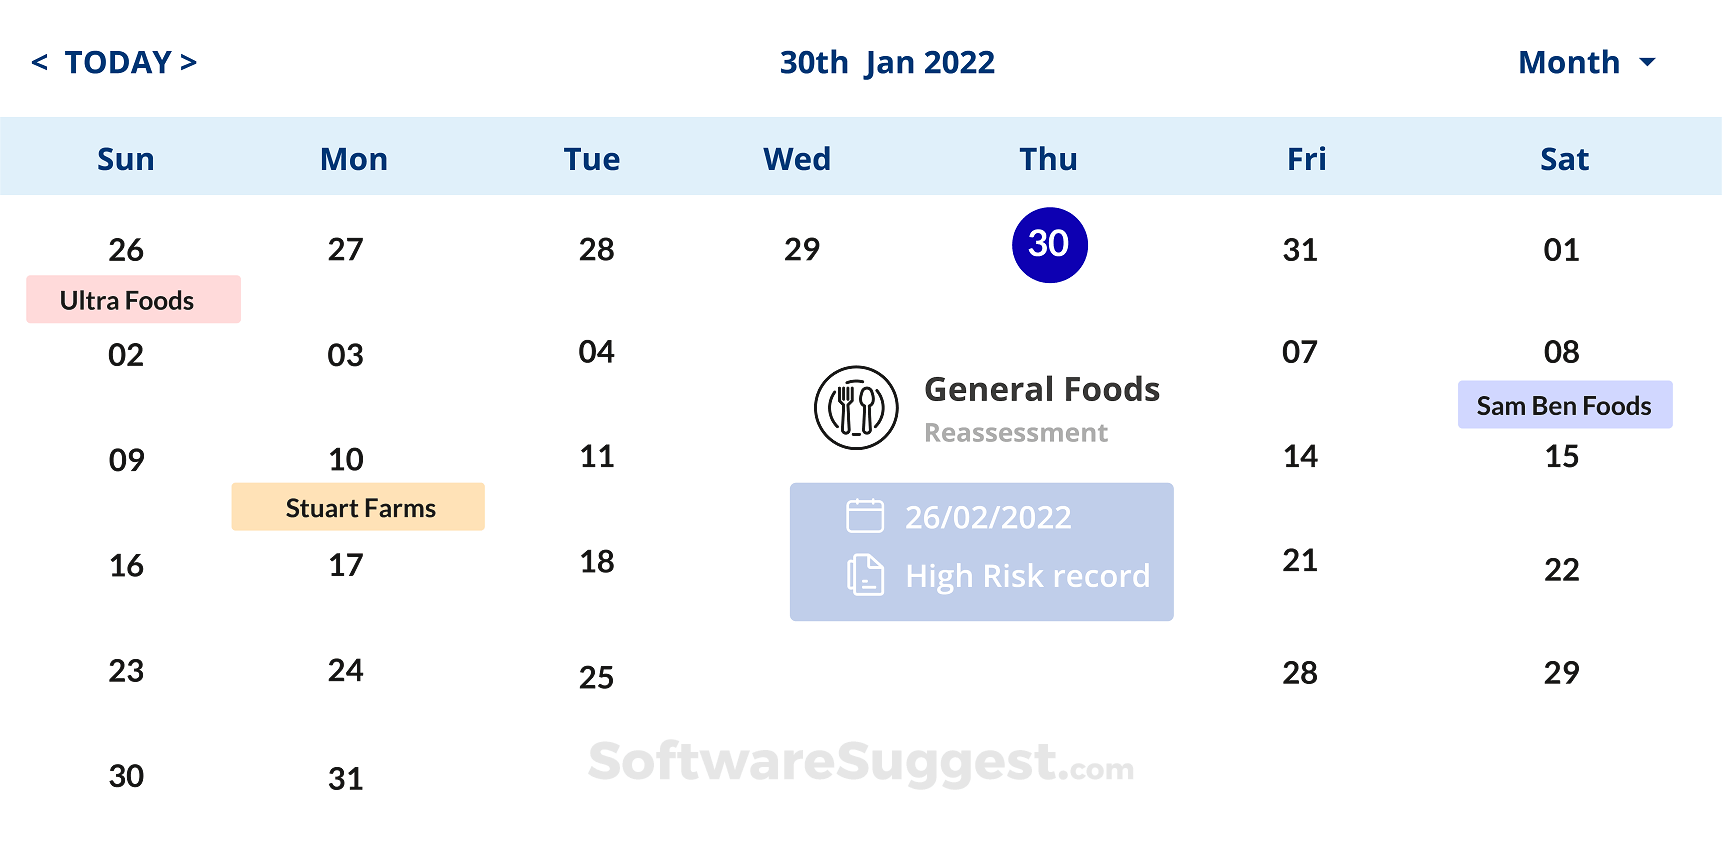Open the Sam Ben Foods event
Viewport: 1722px width, 859px height.
pos(1564,405)
